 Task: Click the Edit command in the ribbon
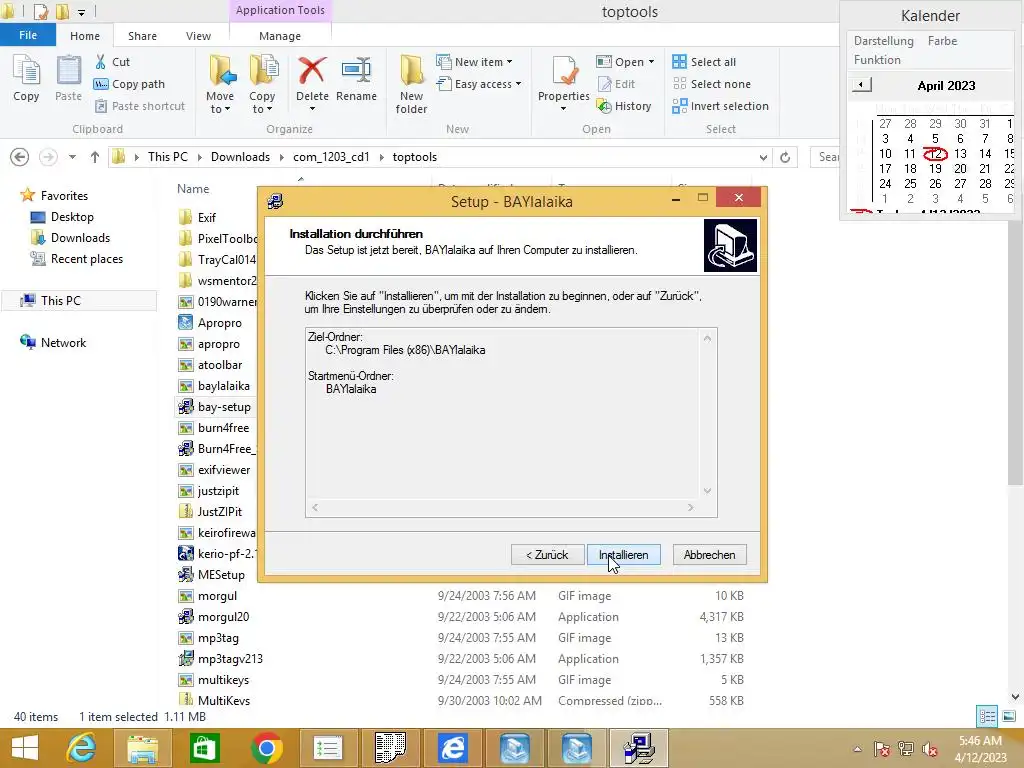[616, 84]
